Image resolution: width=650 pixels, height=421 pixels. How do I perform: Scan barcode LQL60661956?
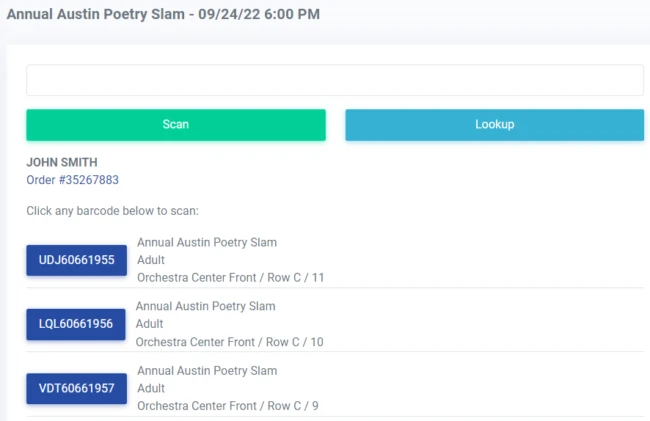point(76,324)
